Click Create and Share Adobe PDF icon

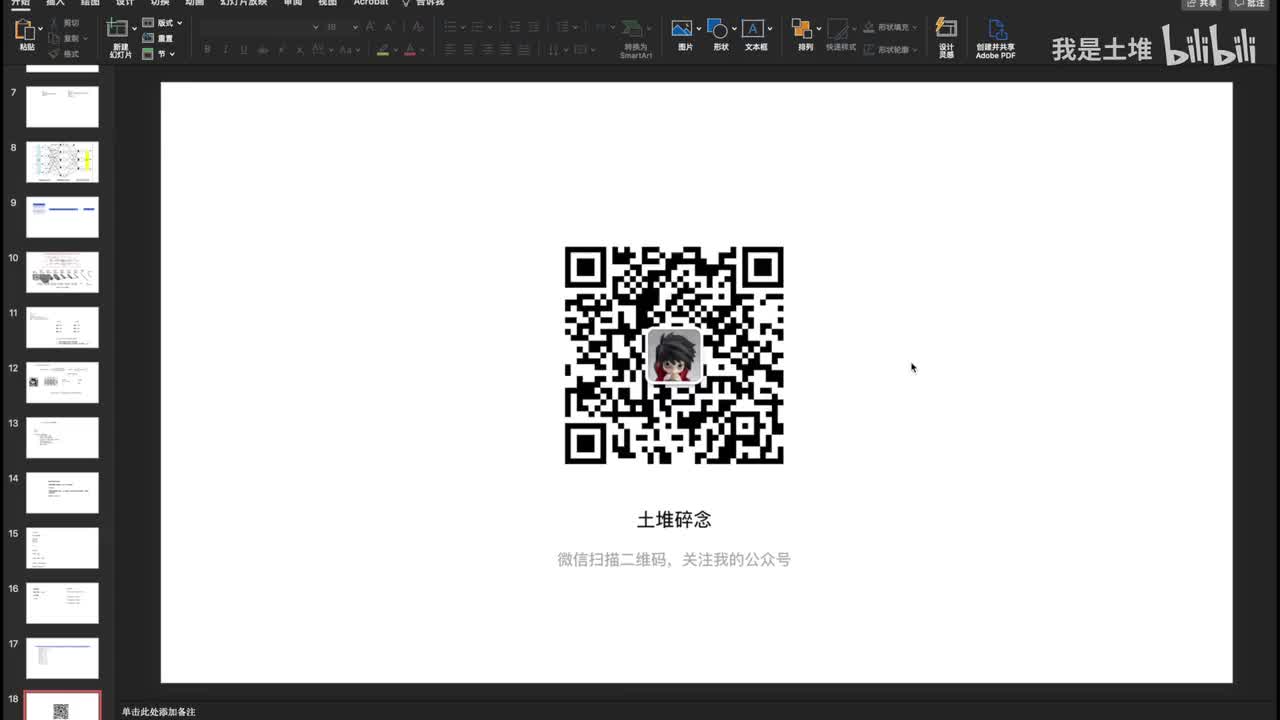pos(996,30)
